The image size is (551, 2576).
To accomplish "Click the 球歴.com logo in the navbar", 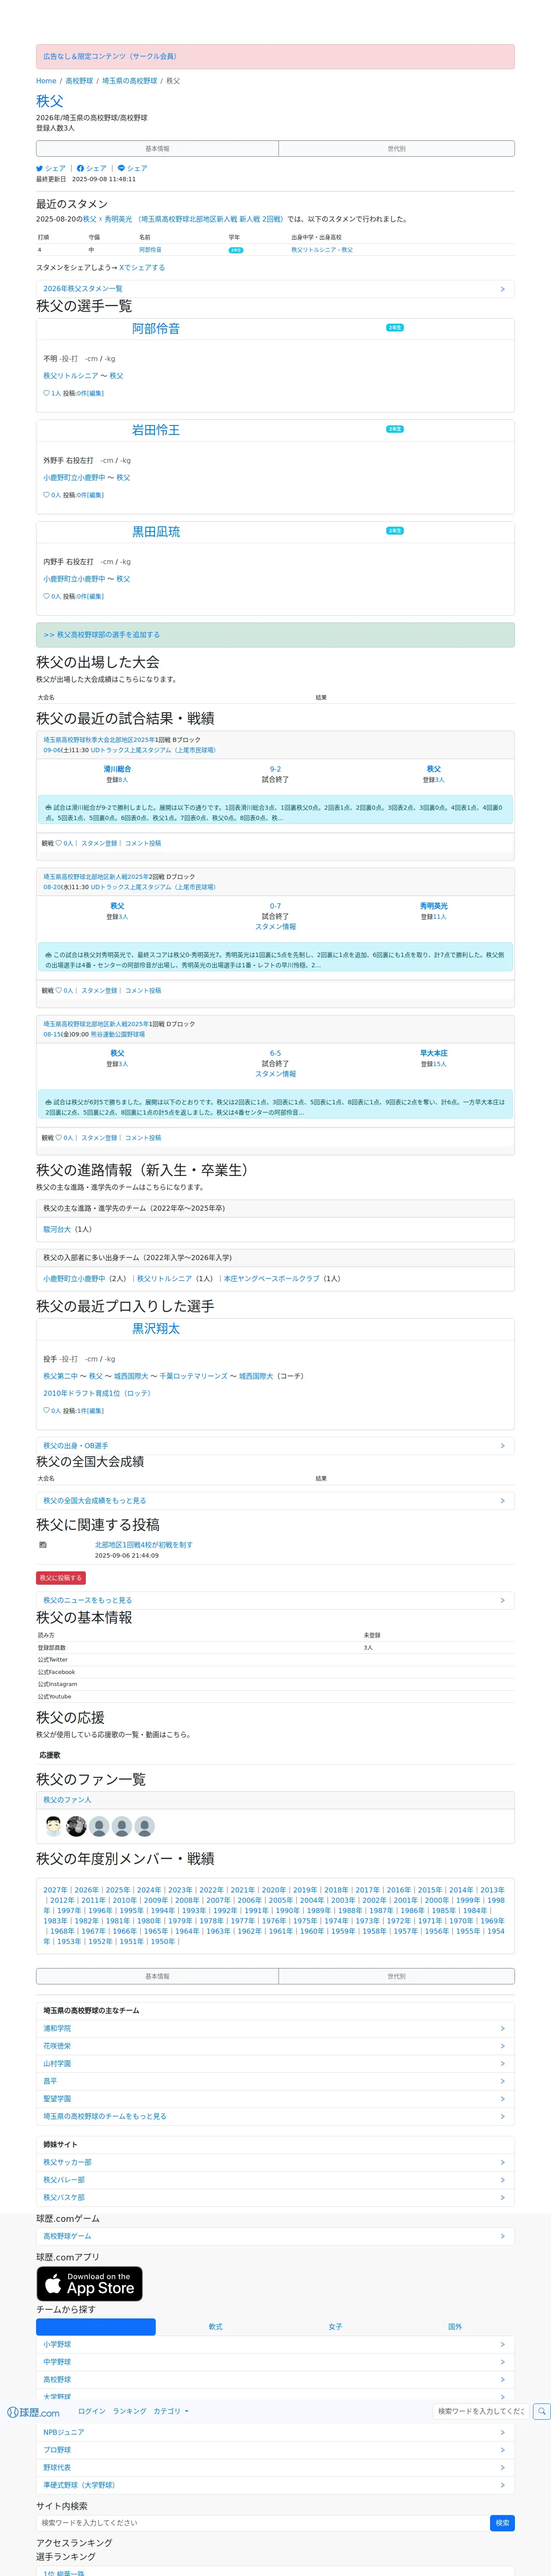I will [x=33, y=2412].
